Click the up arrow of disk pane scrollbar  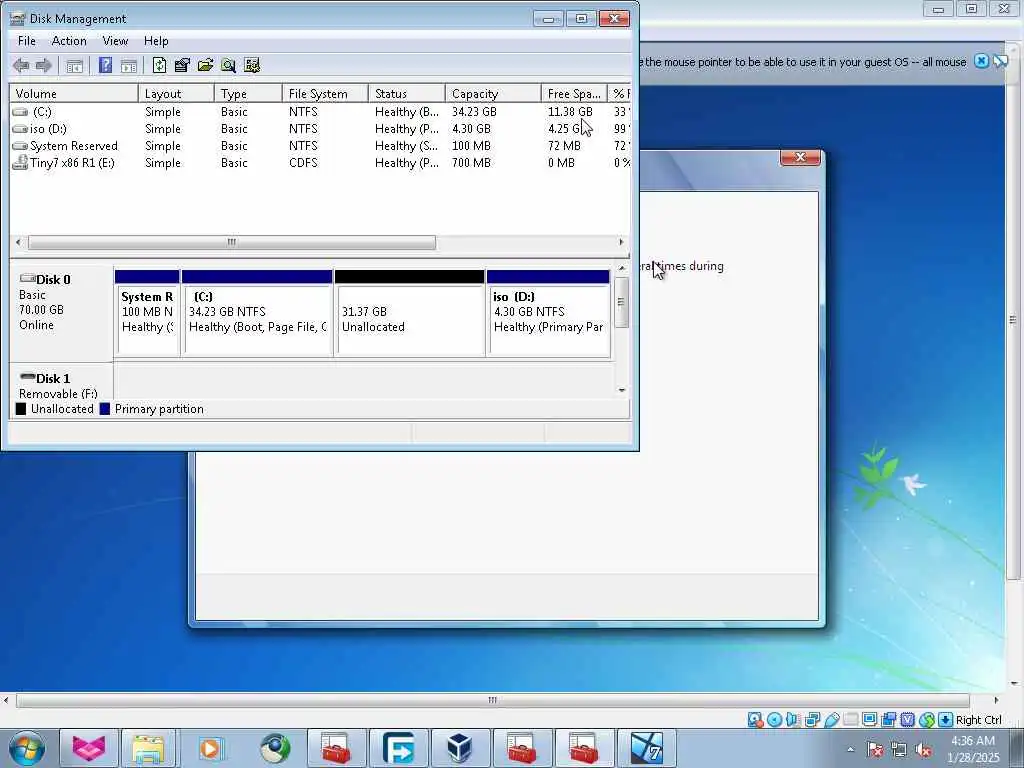[622, 268]
